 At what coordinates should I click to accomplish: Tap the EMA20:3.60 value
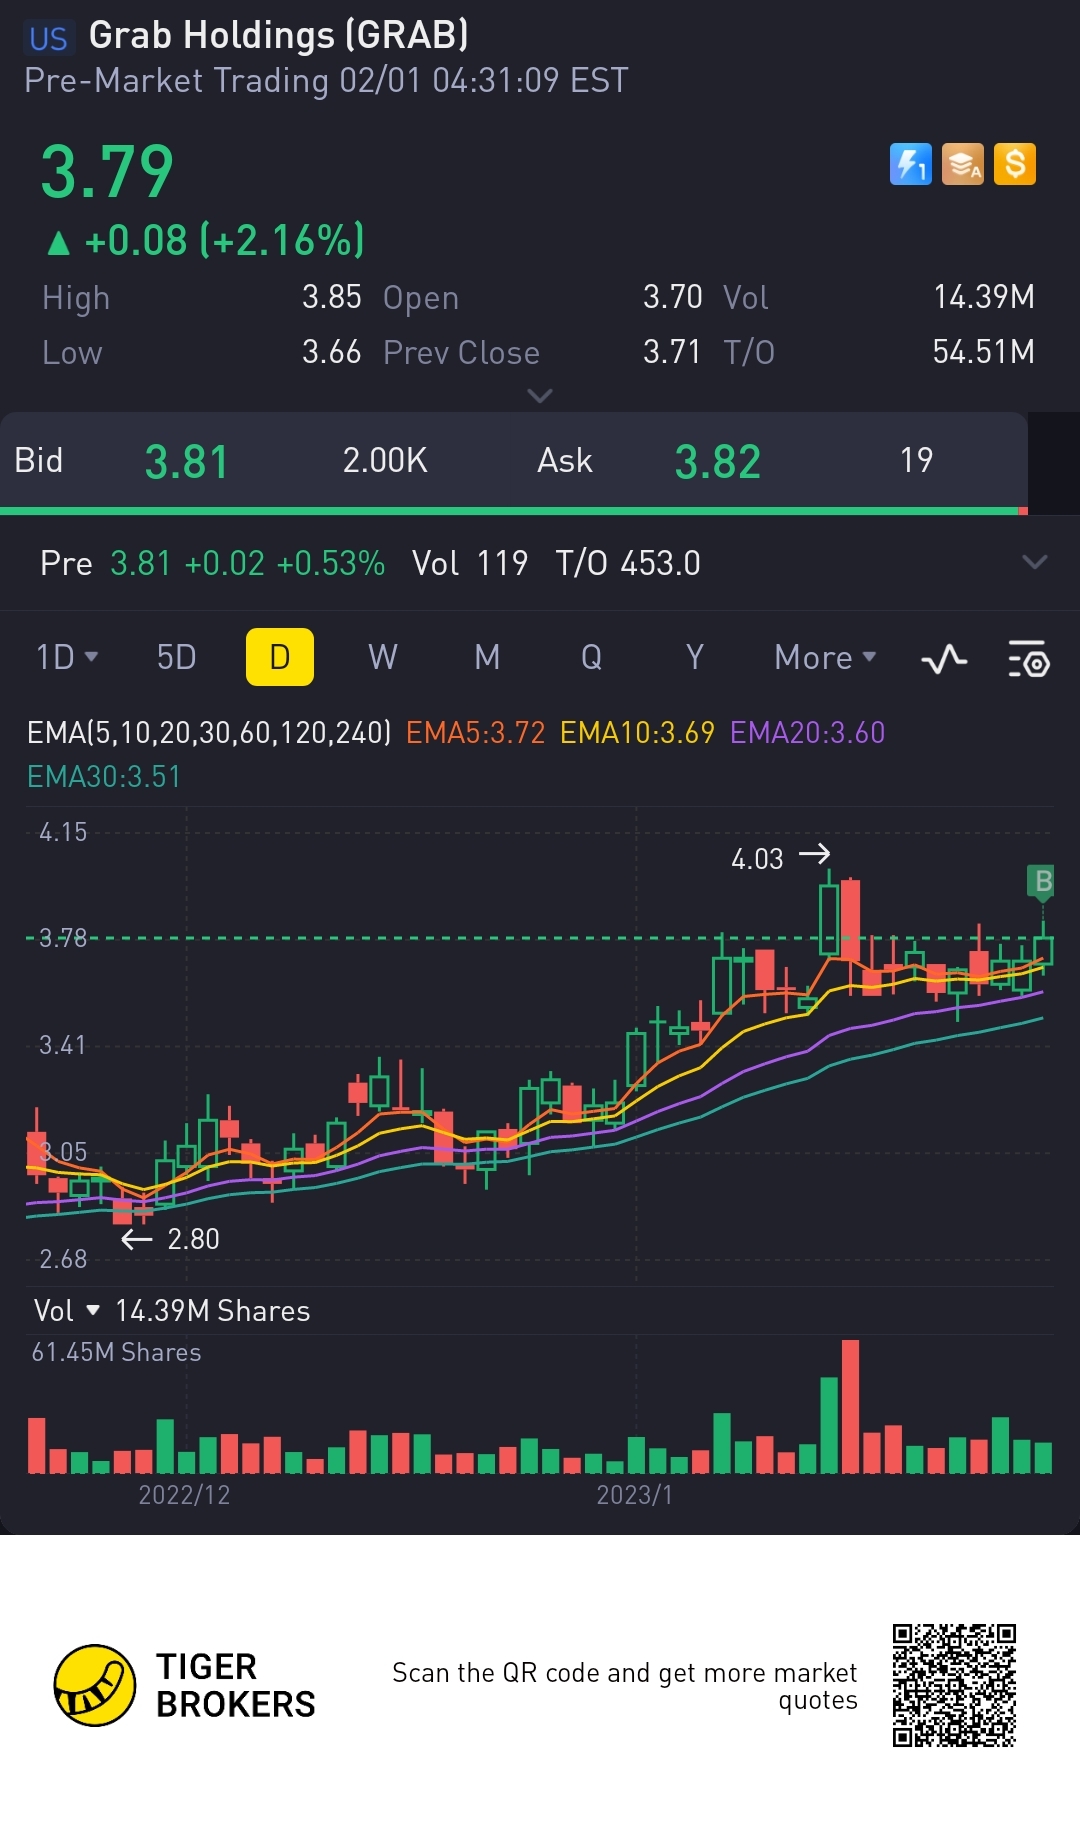[807, 733]
